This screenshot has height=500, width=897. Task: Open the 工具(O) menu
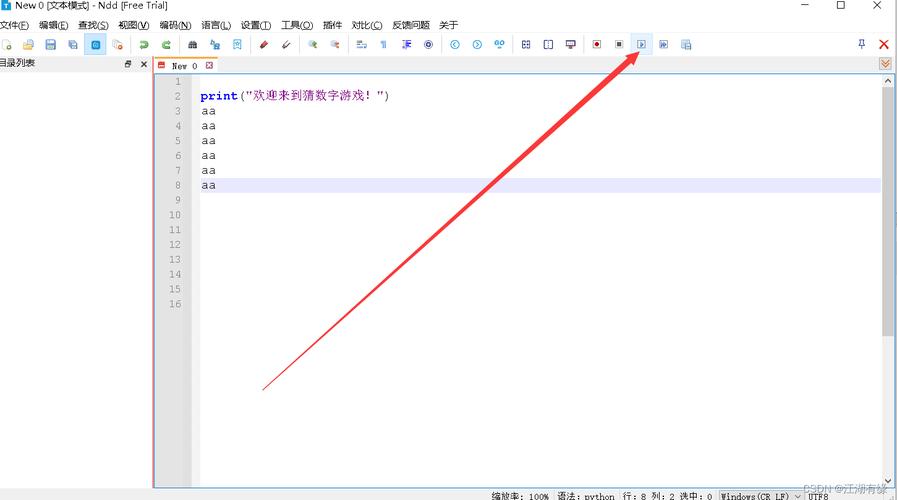[x=297, y=25]
